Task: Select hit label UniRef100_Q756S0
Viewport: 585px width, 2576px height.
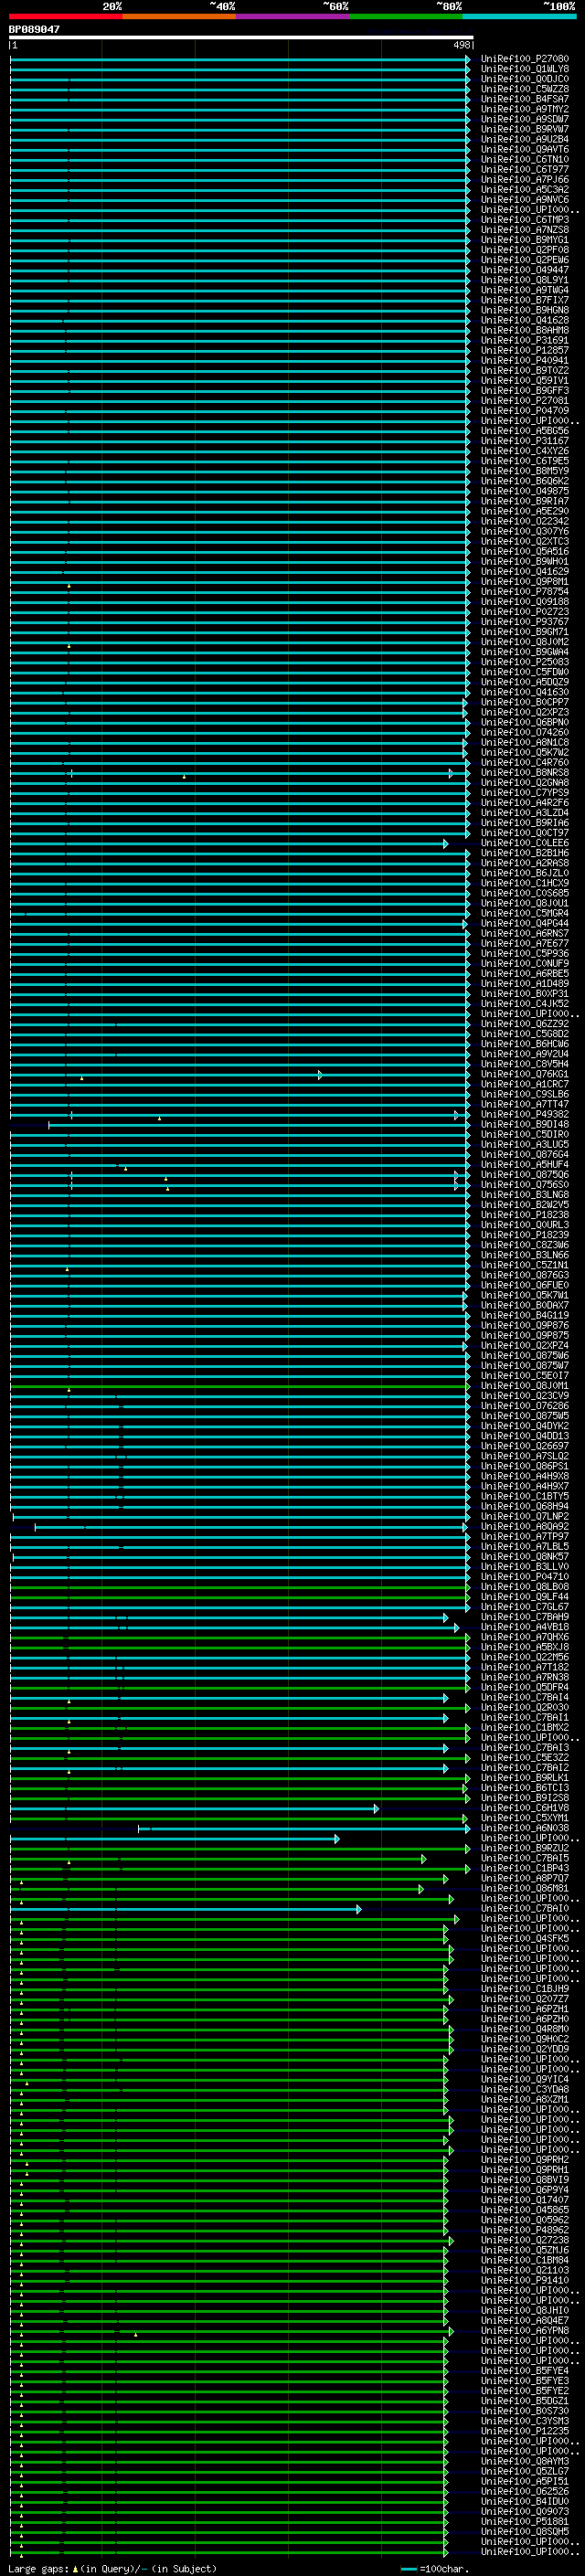Action: coord(525,1185)
